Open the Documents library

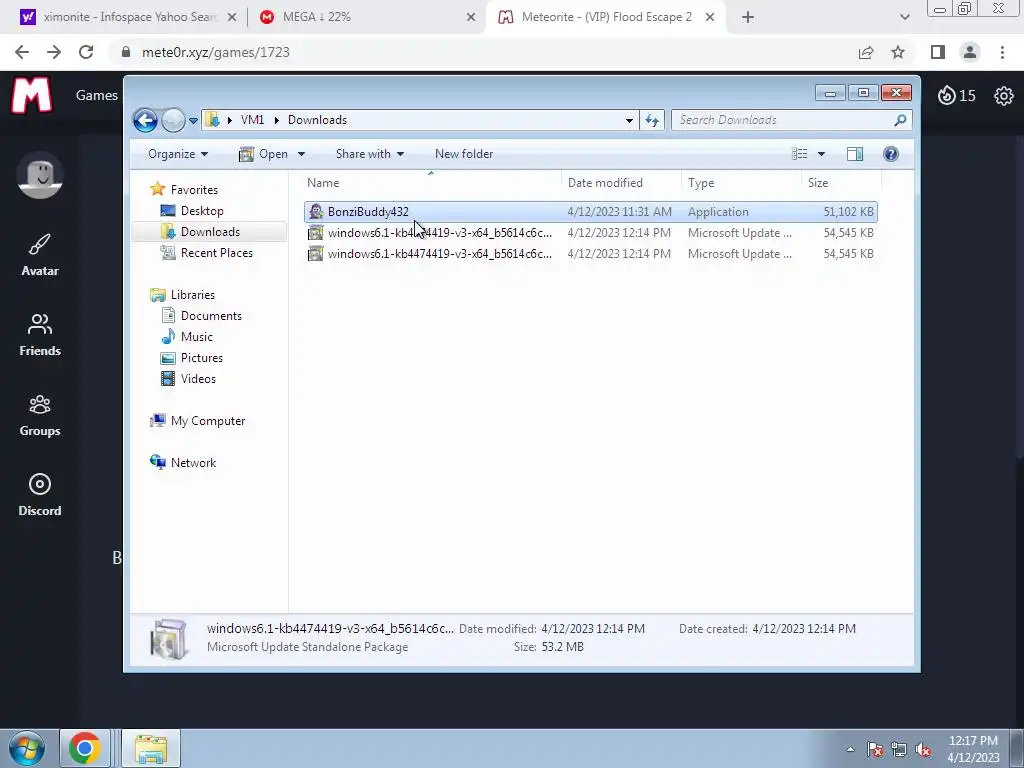coord(201,315)
